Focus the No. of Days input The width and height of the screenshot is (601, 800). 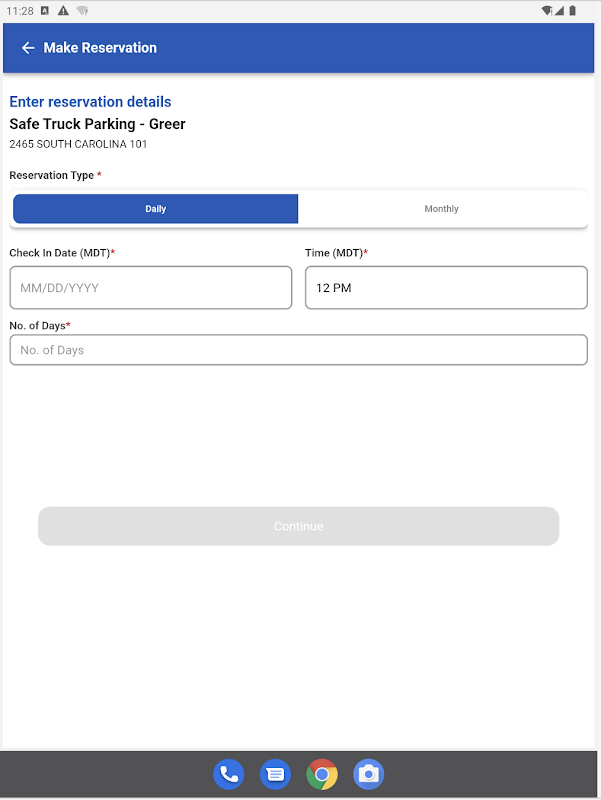298,350
